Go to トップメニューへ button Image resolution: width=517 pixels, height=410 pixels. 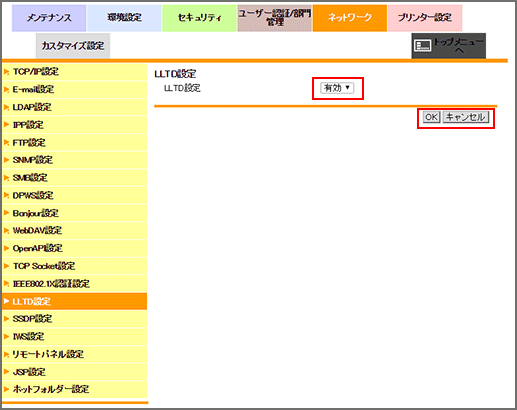(449, 46)
